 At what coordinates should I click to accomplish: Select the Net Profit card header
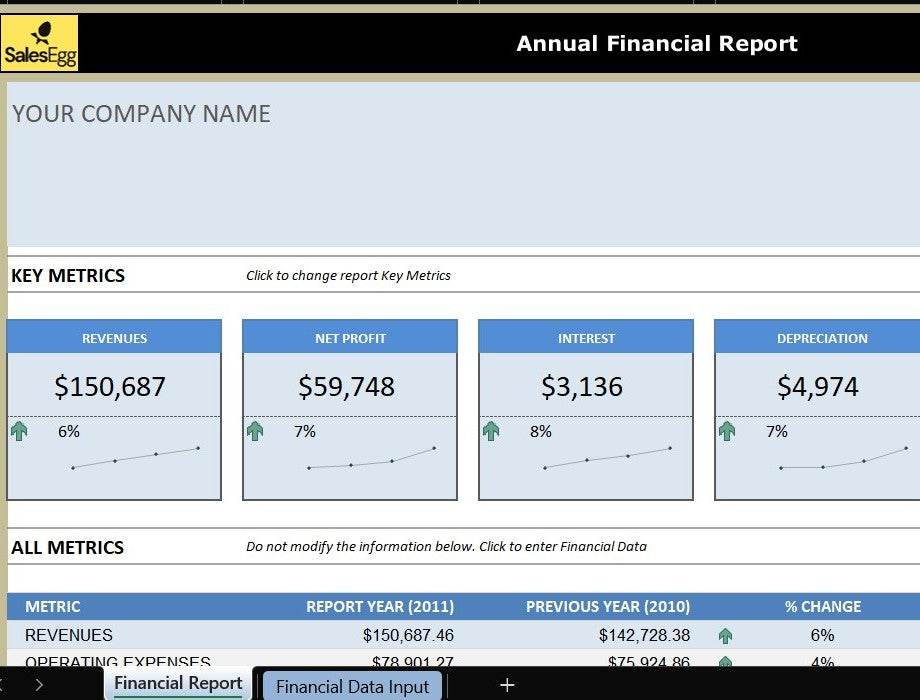coord(350,338)
